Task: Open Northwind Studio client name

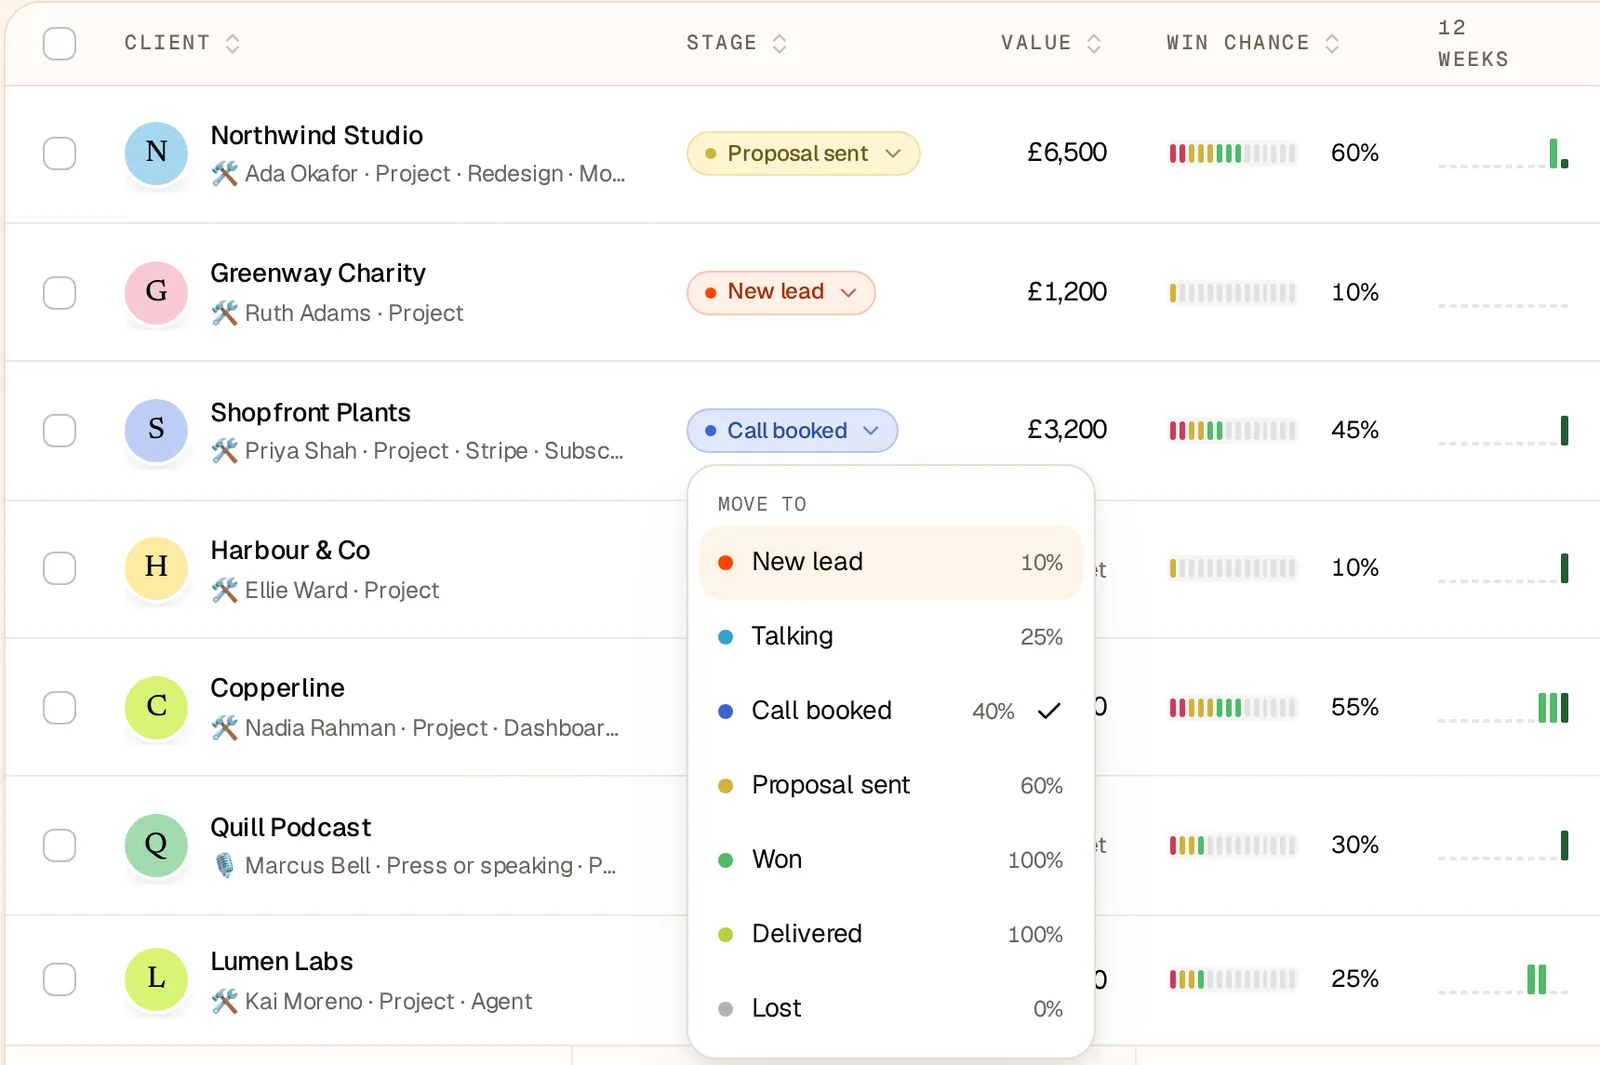Action: (x=317, y=135)
